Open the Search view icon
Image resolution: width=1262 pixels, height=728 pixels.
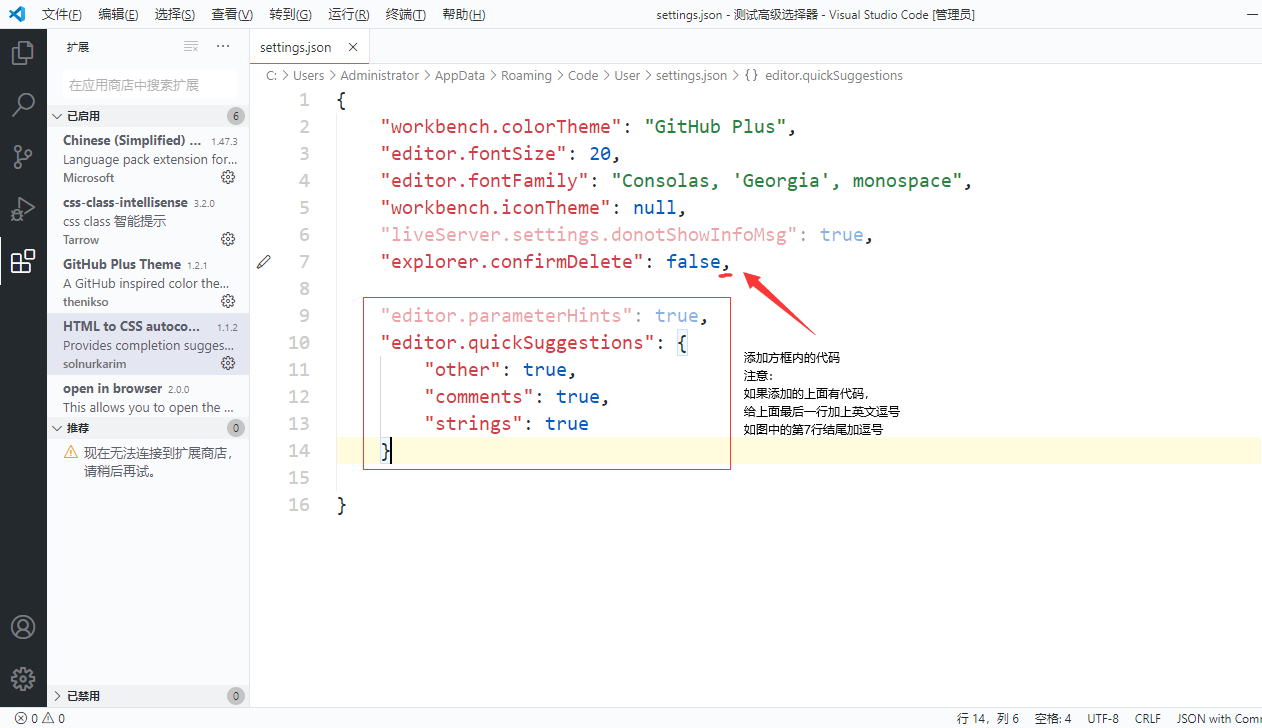[x=23, y=105]
